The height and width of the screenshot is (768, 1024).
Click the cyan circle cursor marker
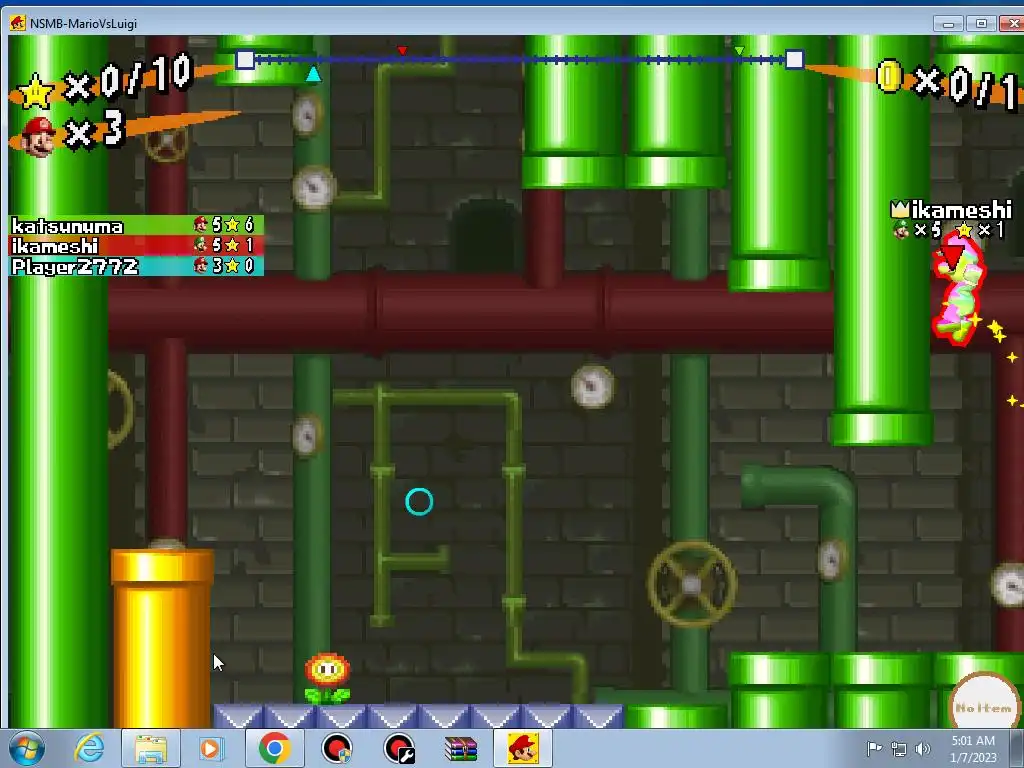[x=419, y=502]
